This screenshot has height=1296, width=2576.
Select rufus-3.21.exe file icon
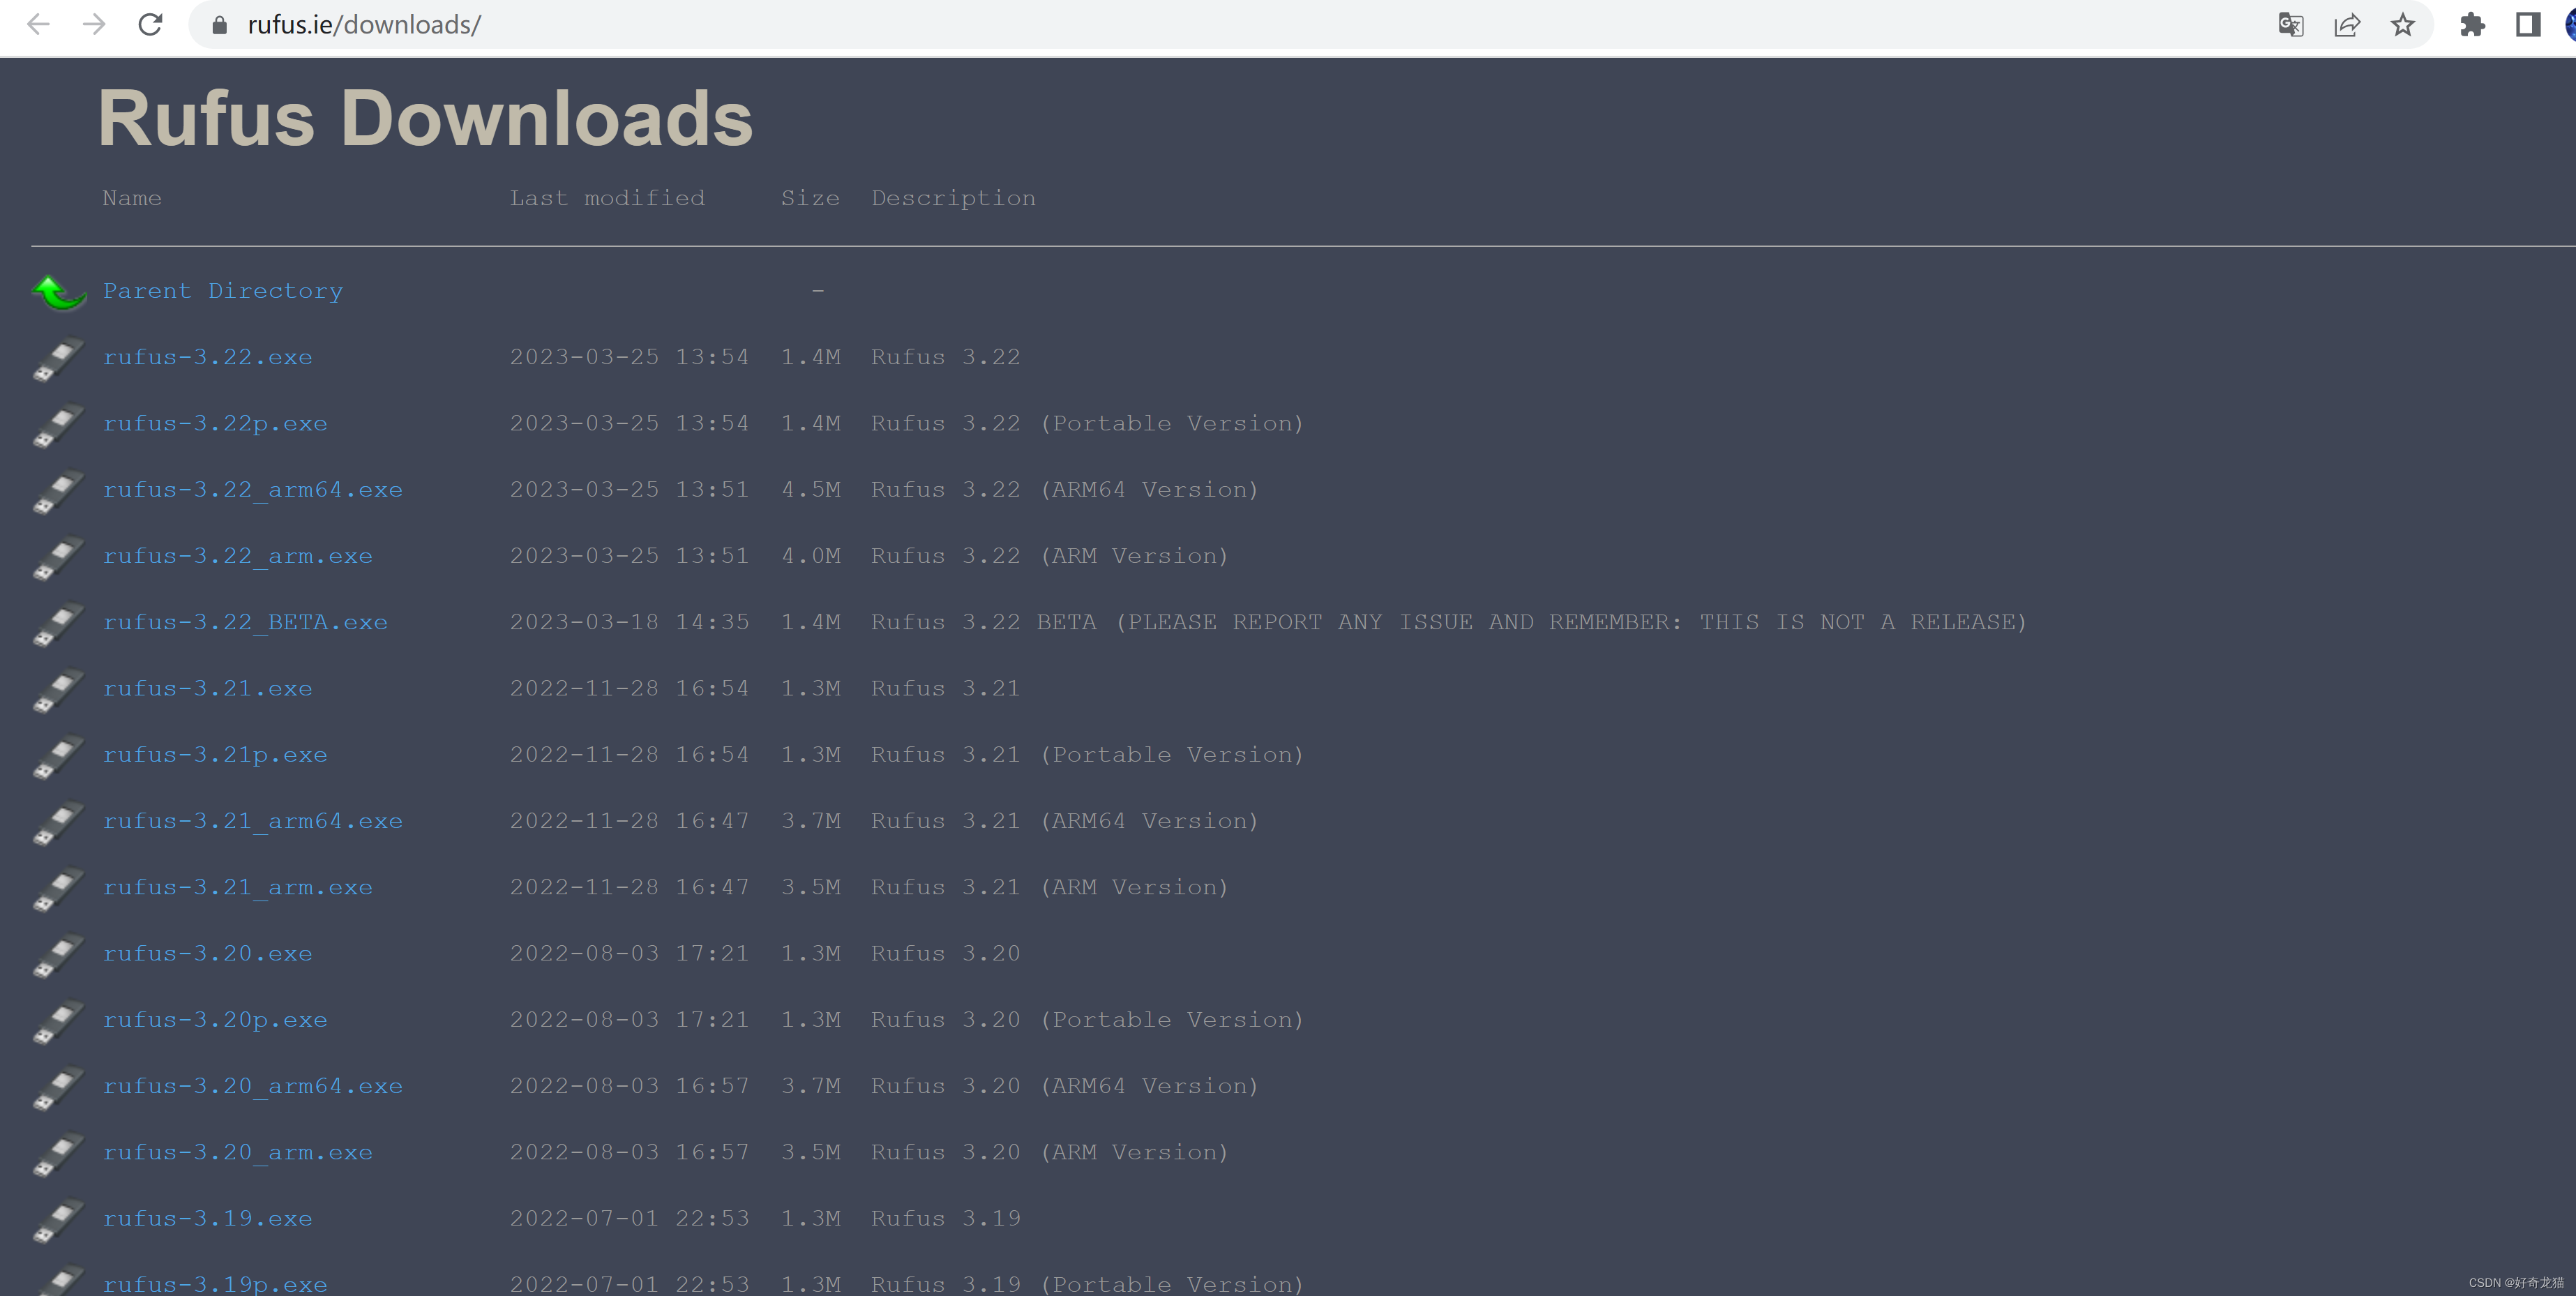pos(59,688)
